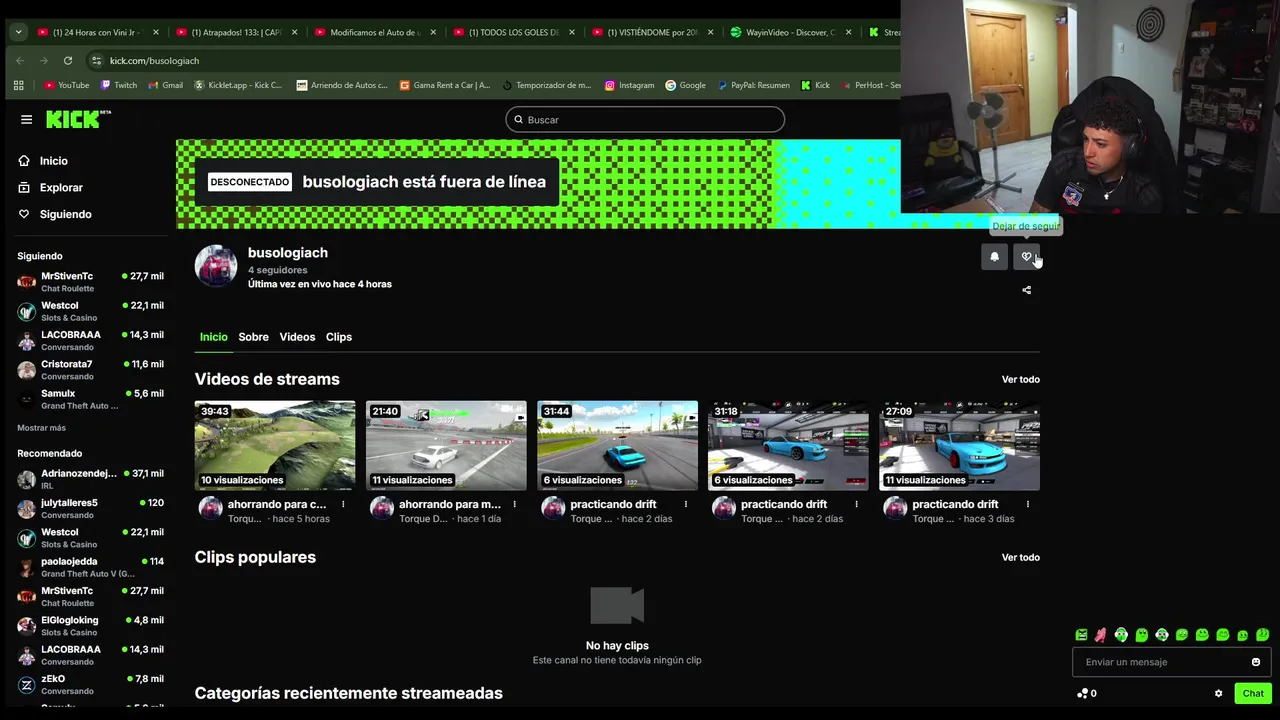Open the 39:43 ahorrando para stream thumbnail
Screen dimensions: 1280x720
coord(275,446)
